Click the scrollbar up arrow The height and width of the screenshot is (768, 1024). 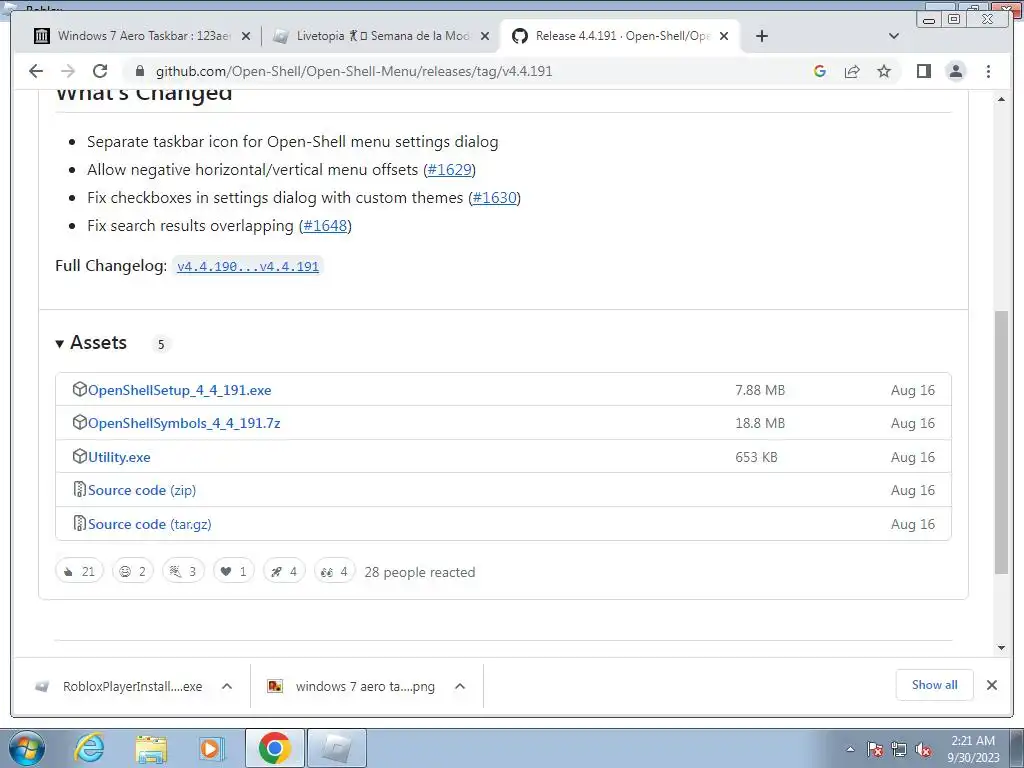1001,99
